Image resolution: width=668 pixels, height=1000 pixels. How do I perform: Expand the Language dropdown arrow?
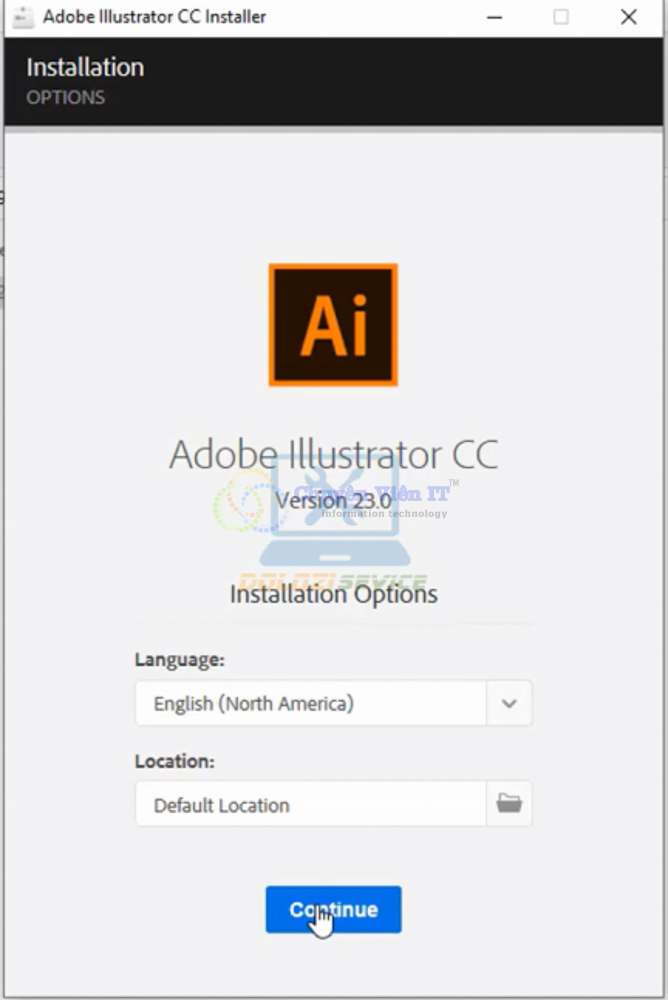[509, 704]
